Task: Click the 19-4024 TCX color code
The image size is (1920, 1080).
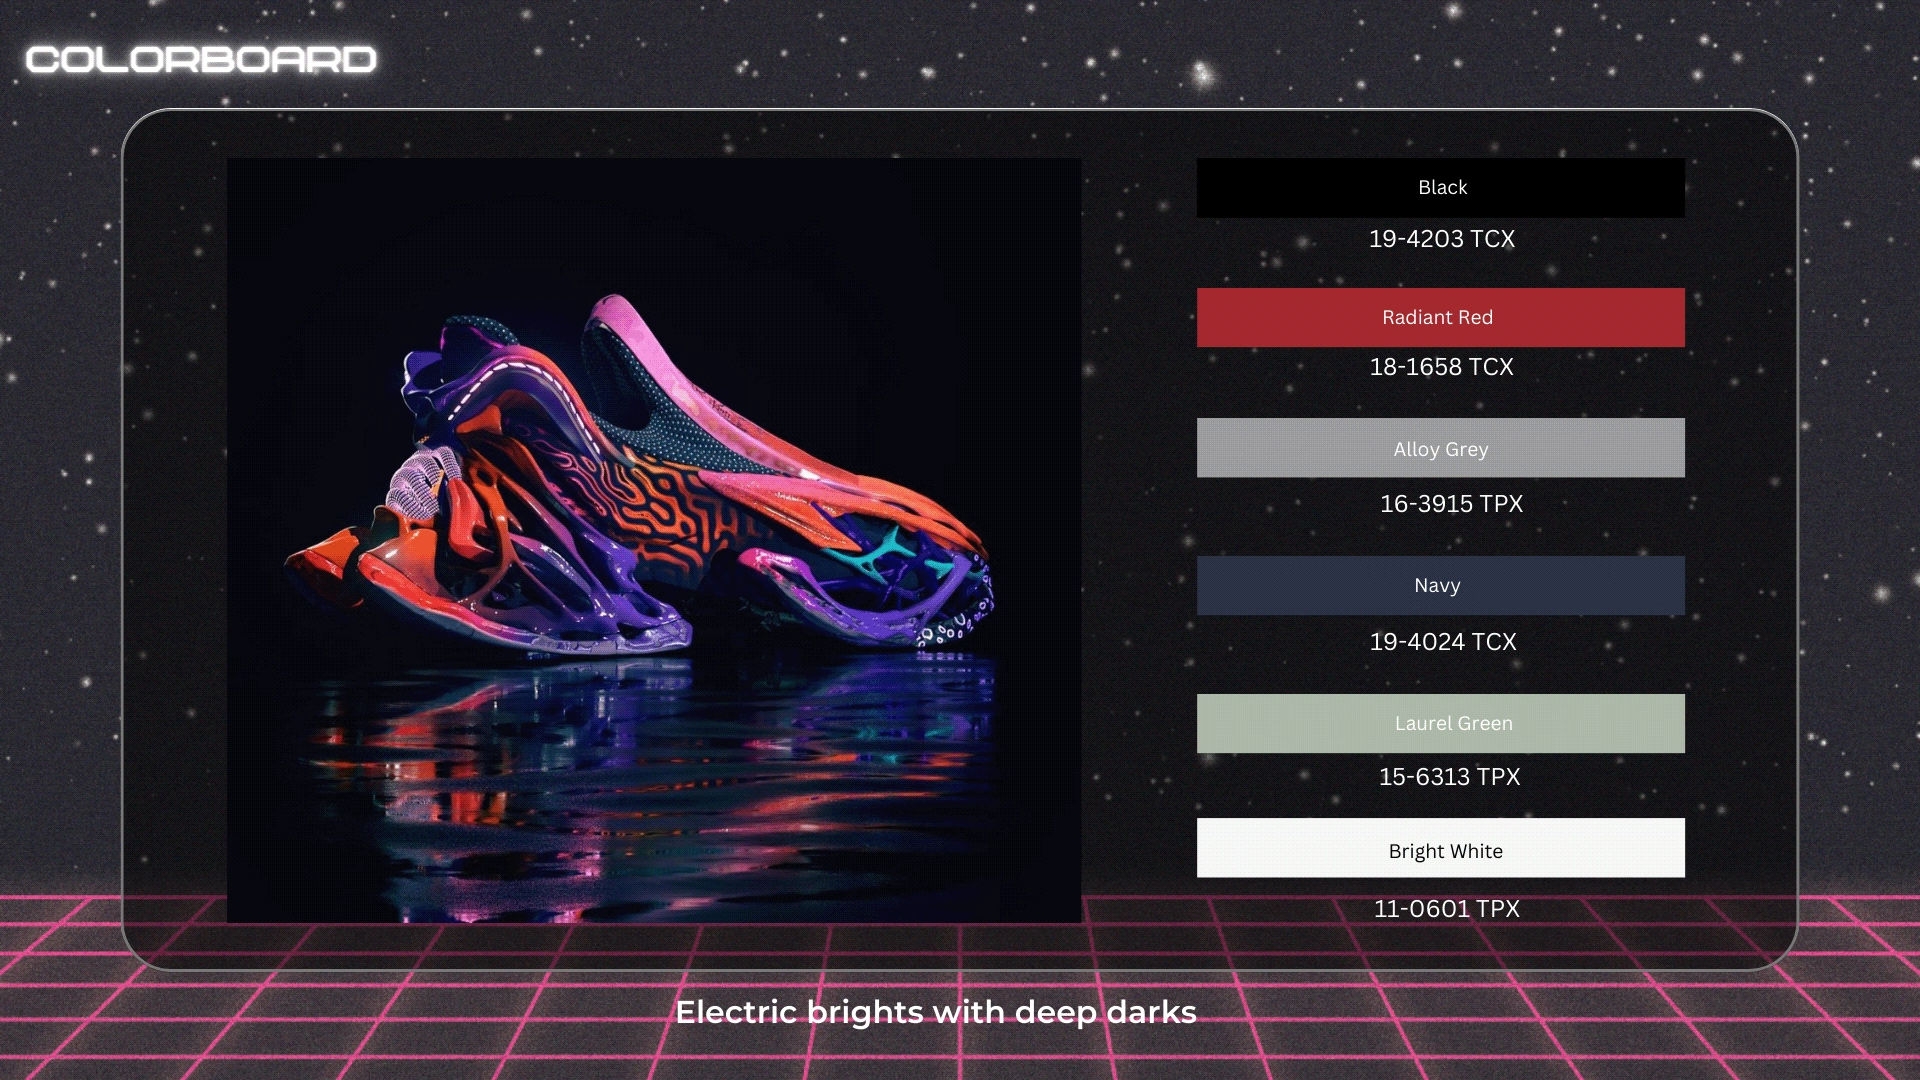Action: (x=1443, y=642)
